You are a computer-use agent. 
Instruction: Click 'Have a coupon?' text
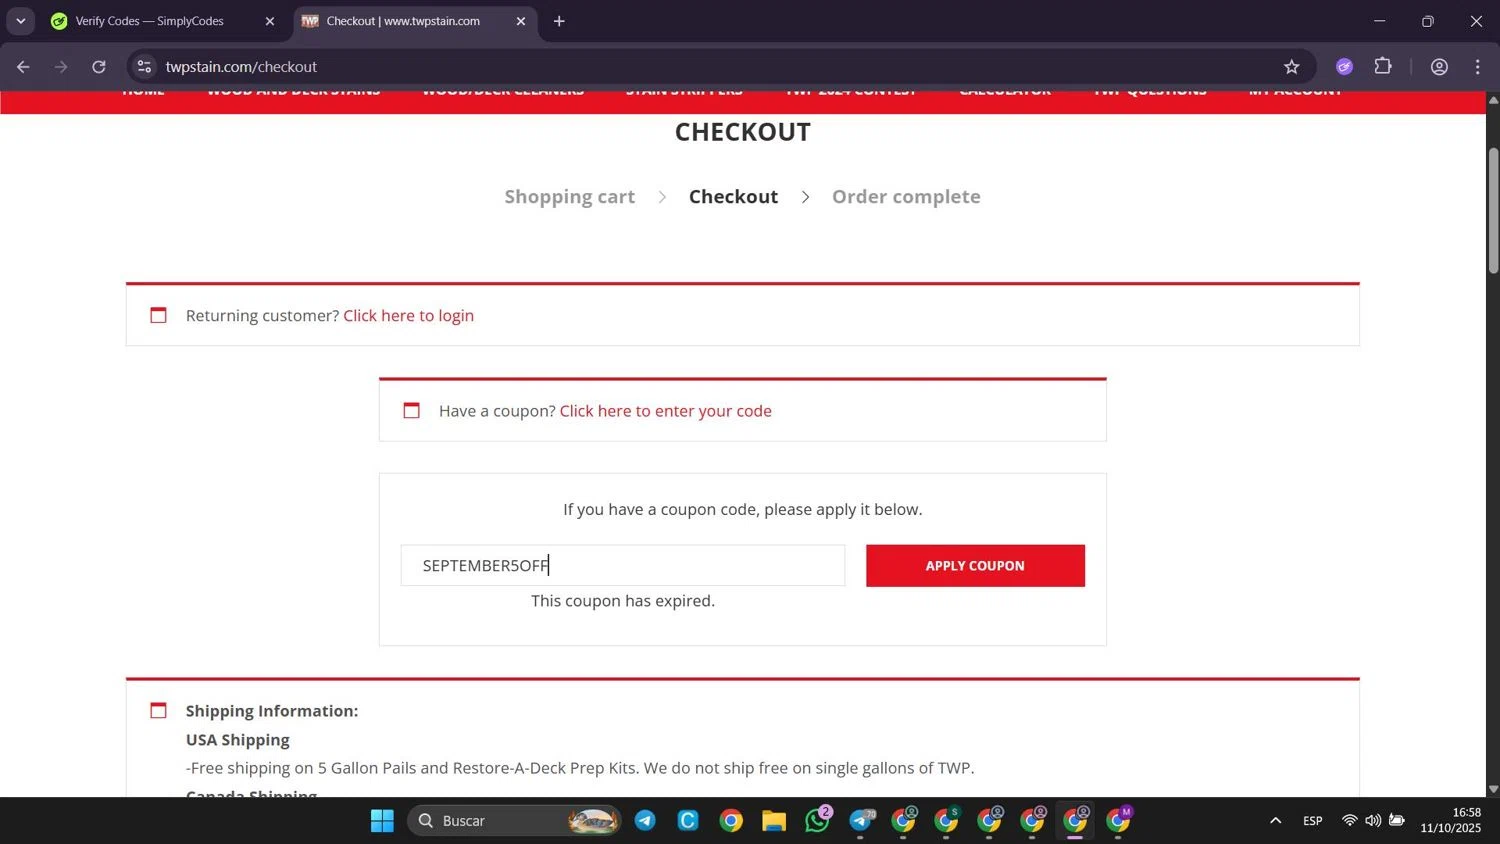pos(497,411)
